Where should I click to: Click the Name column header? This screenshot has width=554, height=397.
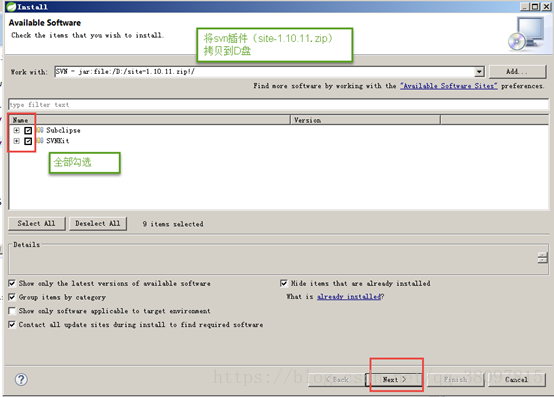pyautogui.click(x=149, y=120)
